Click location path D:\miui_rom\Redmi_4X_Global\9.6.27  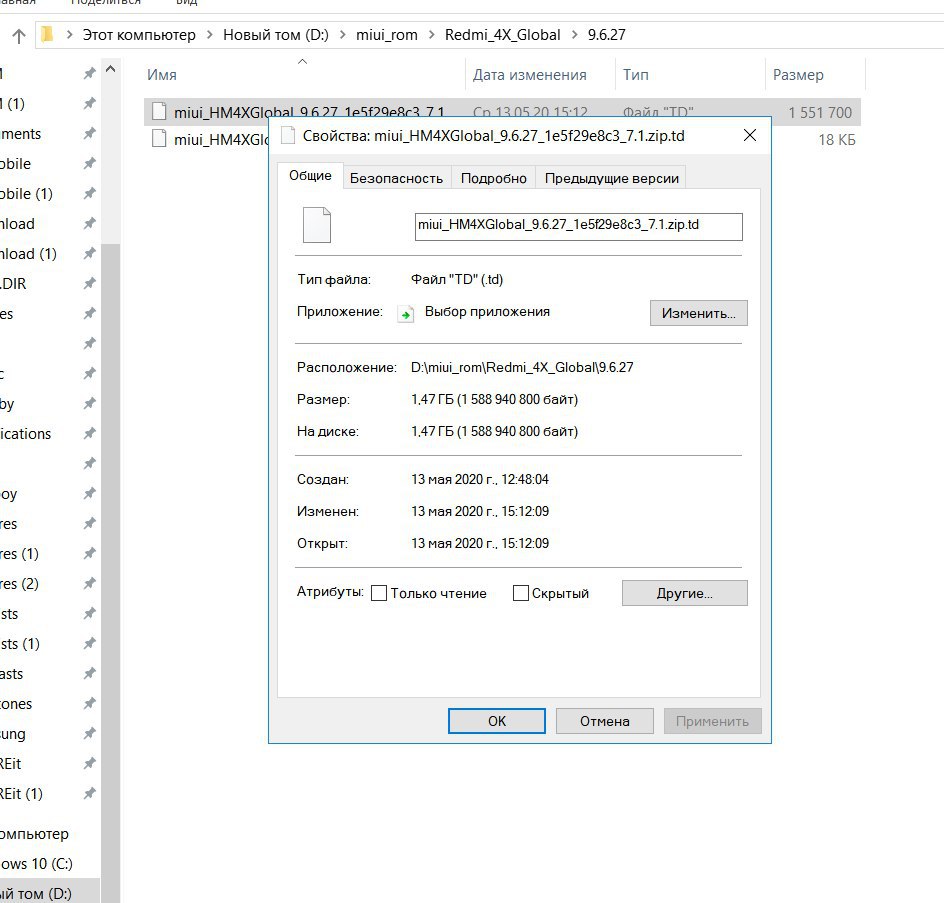pos(522,367)
